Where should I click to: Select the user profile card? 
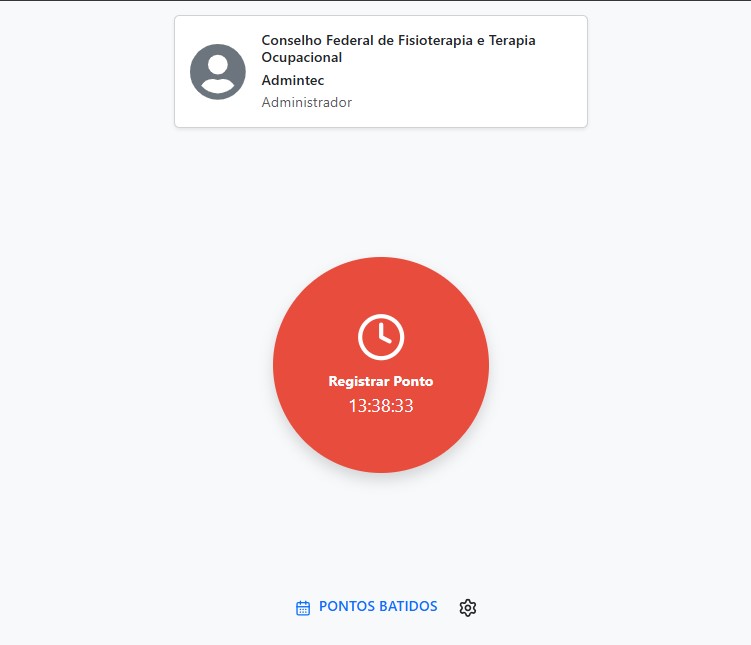381,71
